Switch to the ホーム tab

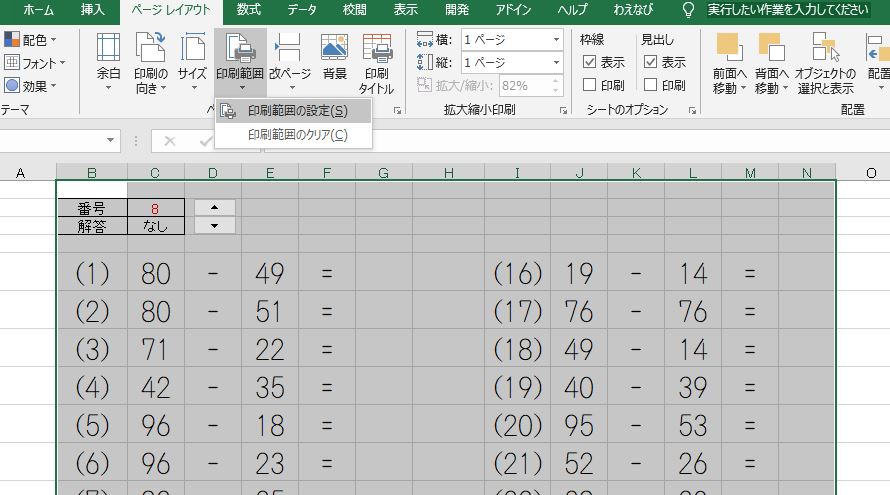(x=38, y=10)
